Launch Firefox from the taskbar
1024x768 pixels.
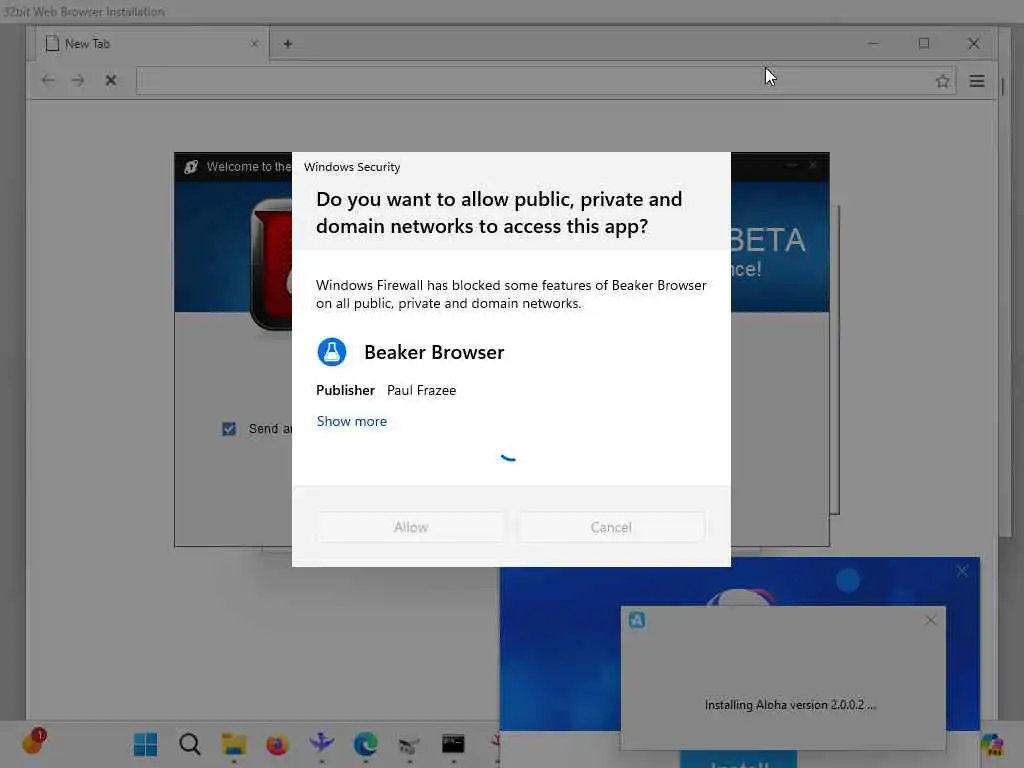click(278, 744)
